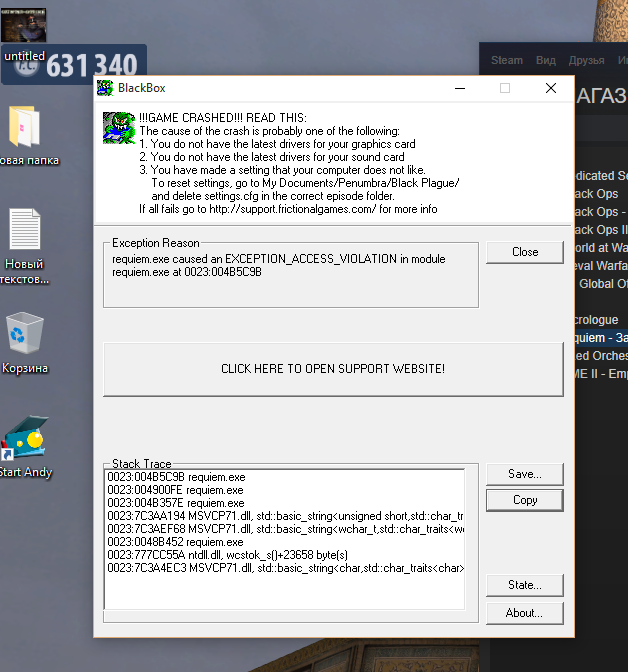Select stack line 0023:777CC55A ntdll.dll
Screen dimensions: 628x672
(227, 555)
